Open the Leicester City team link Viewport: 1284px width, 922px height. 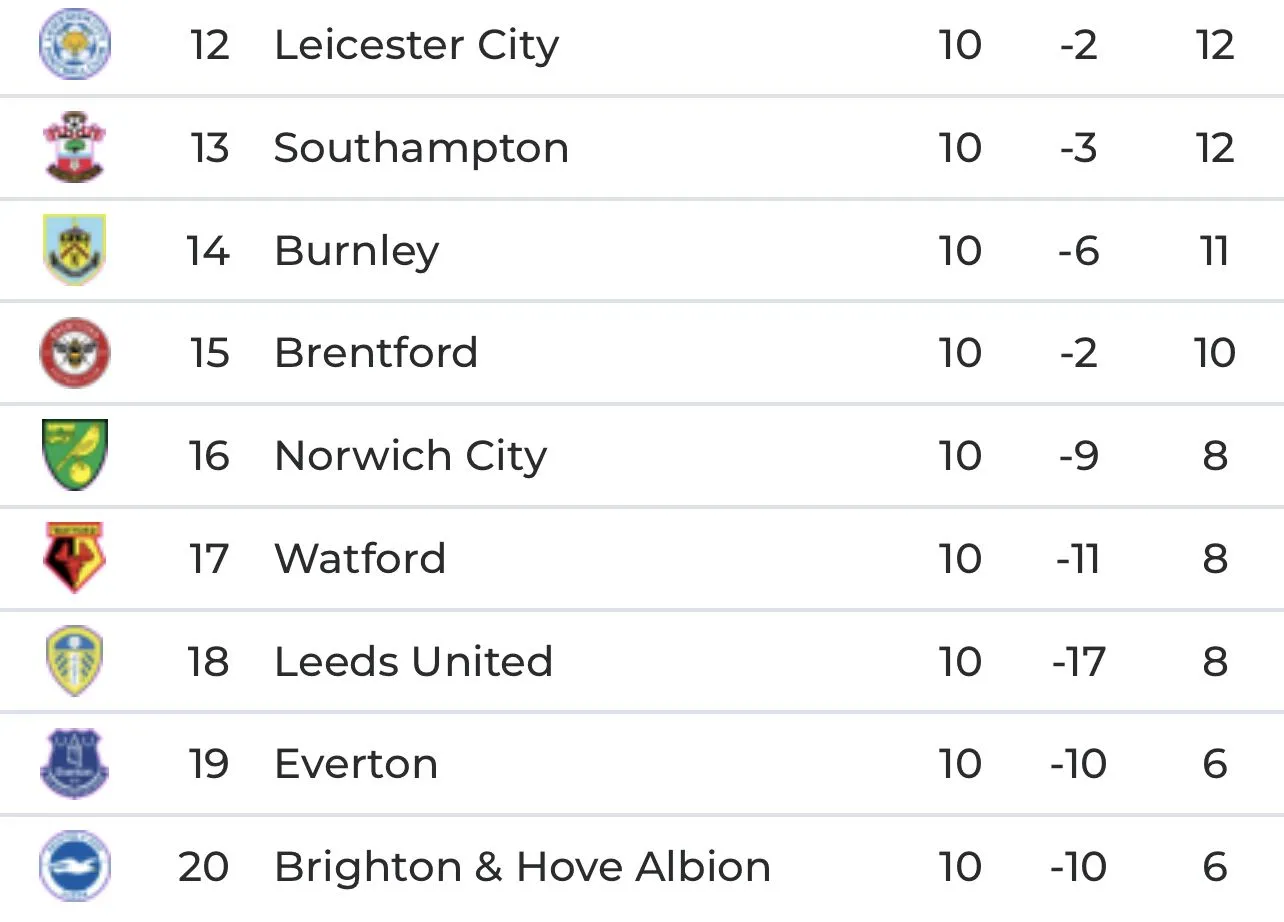(x=416, y=45)
